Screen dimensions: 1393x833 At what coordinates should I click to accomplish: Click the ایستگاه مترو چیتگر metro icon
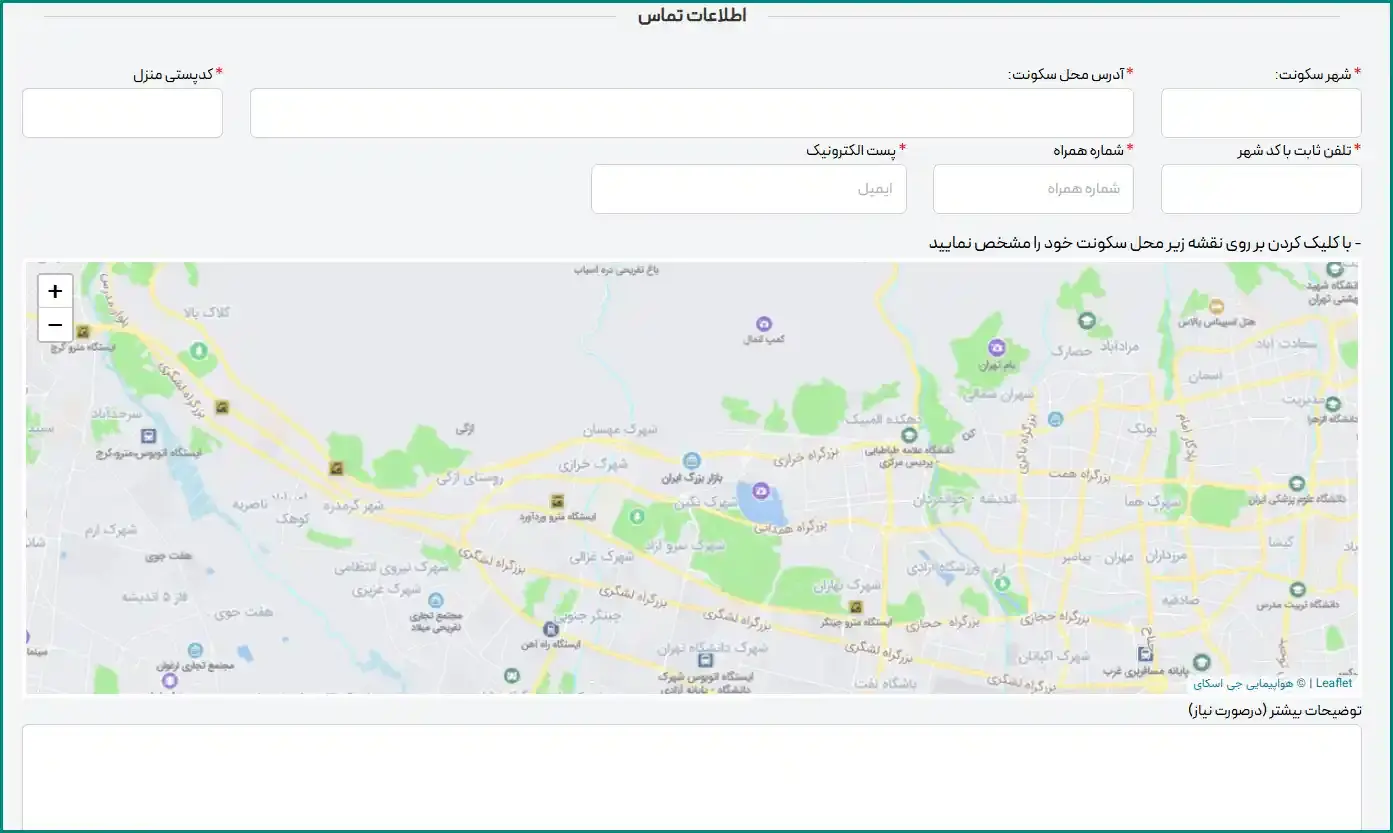click(x=855, y=607)
